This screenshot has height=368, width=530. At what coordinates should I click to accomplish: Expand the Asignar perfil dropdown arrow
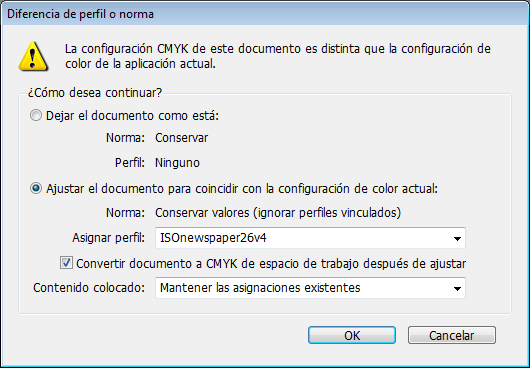(x=457, y=239)
